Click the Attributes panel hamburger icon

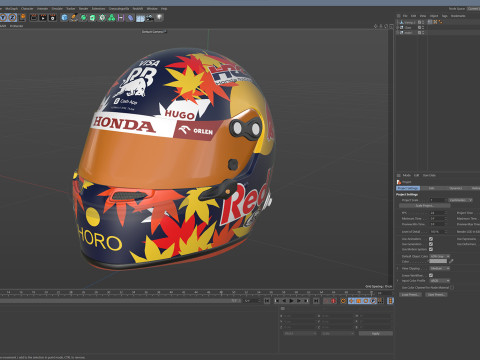[398, 175]
